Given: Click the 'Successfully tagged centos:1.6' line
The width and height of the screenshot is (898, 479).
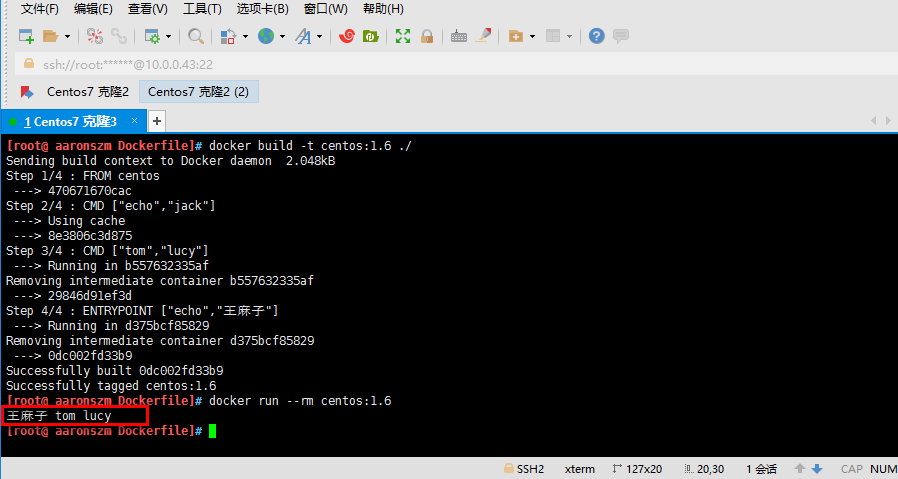Looking at the screenshot, I should (111, 386).
